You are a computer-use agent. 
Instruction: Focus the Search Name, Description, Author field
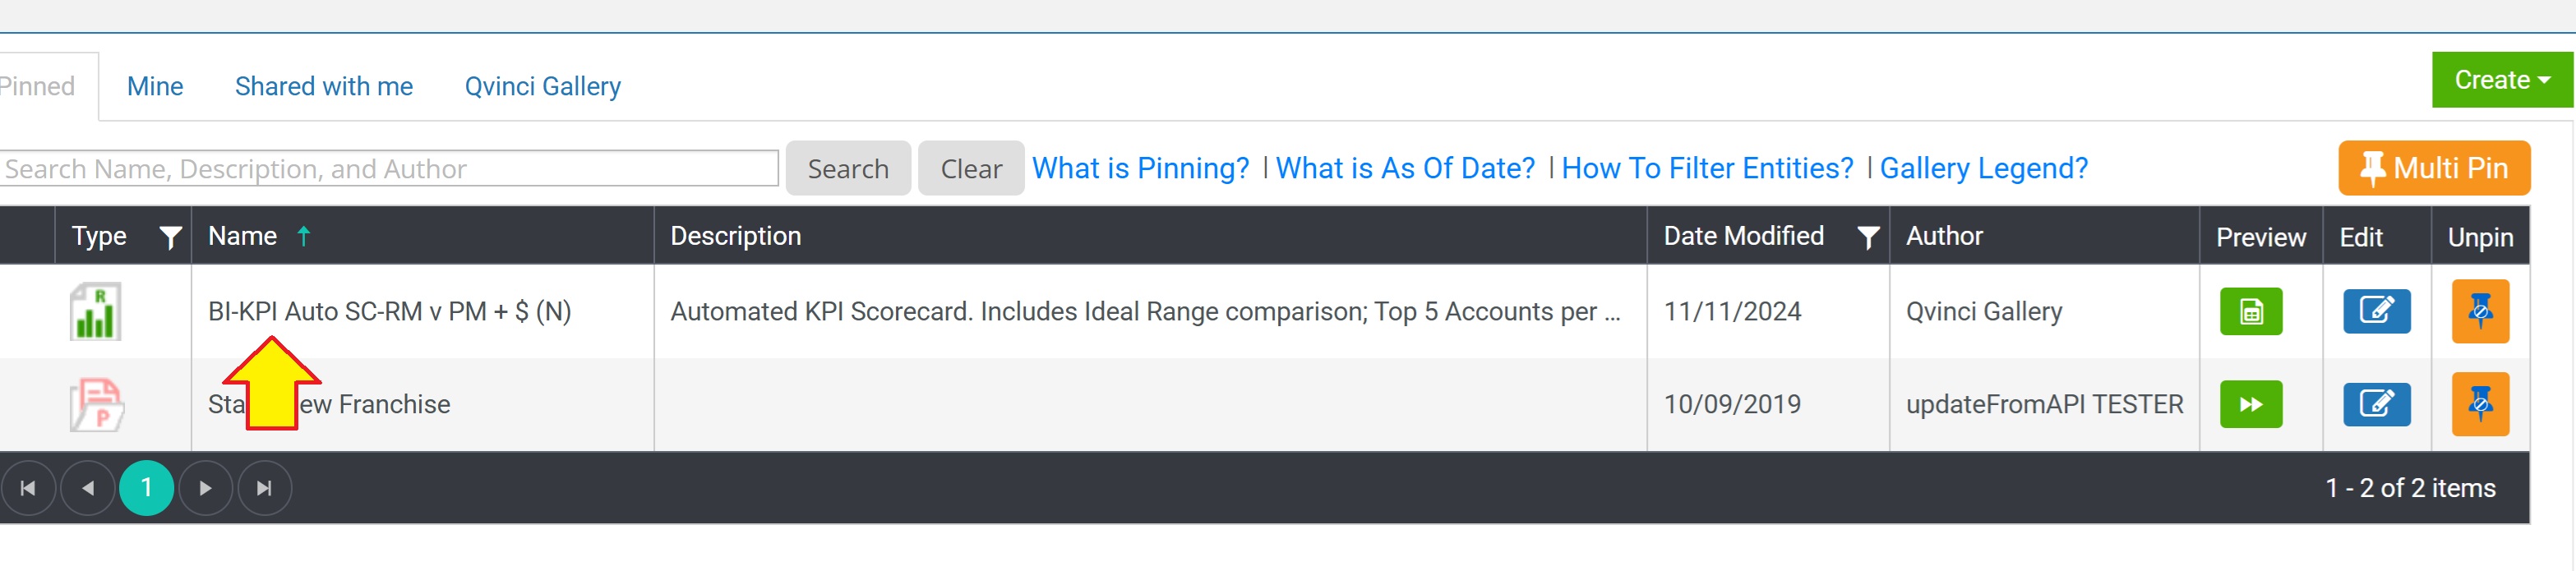coord(389,168)
